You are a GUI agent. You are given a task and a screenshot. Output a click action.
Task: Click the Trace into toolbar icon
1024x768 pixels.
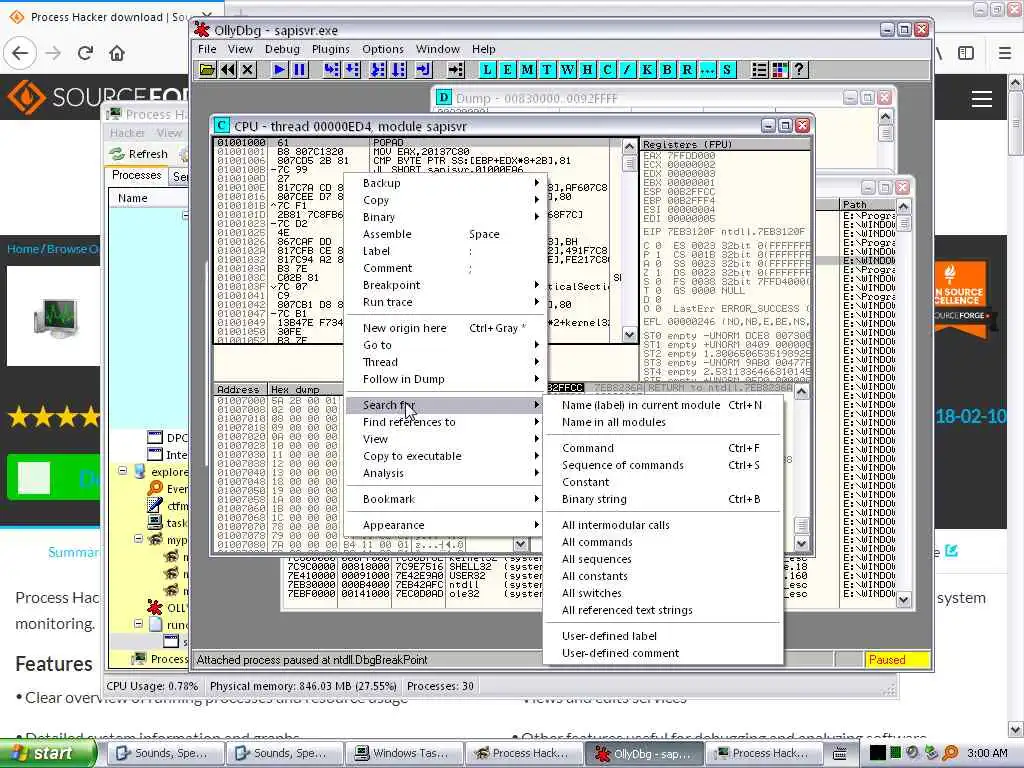377,70
